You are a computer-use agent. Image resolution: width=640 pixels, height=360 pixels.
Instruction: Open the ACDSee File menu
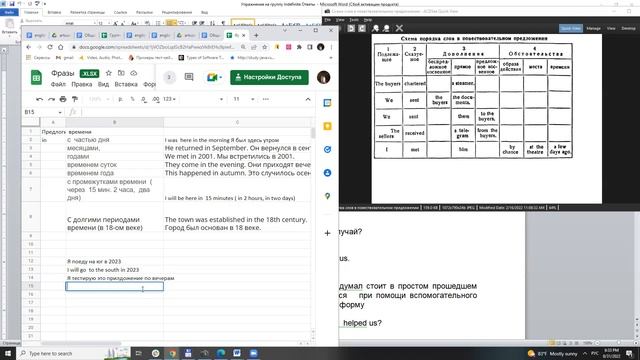[x=328, y=20]
